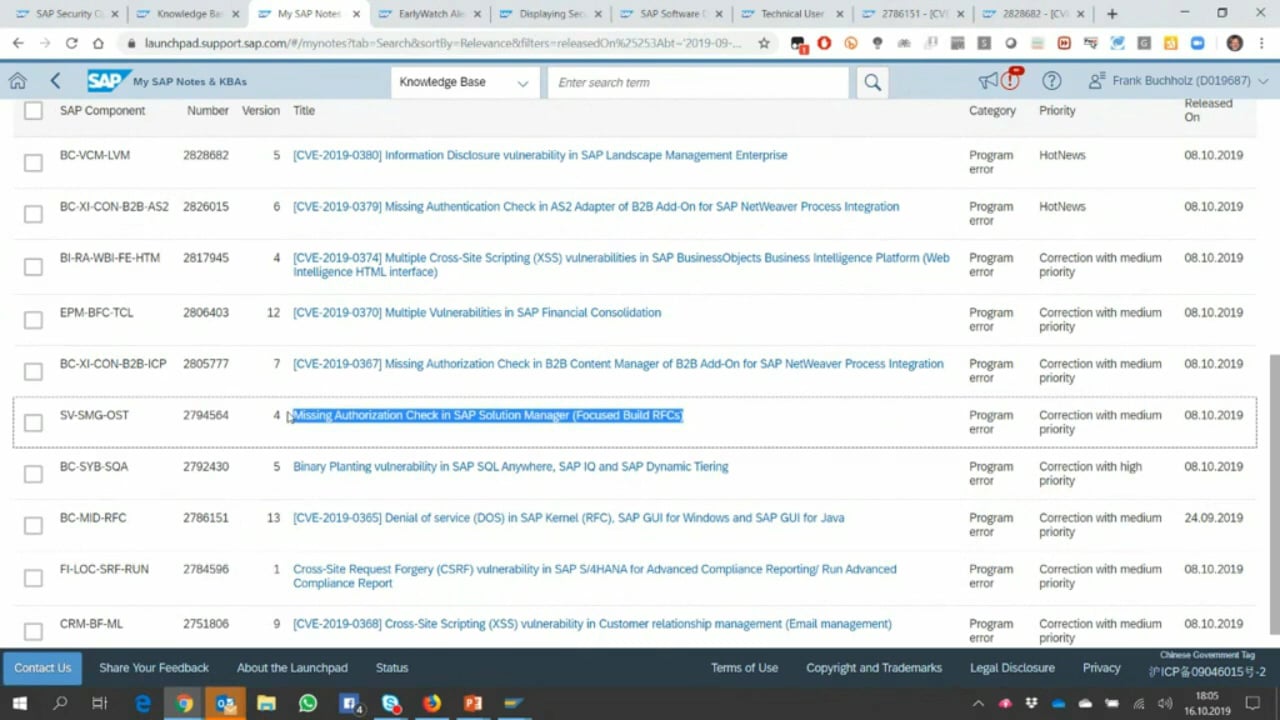
Task: Open Skype from the taskbar
Action: click(x=390, y=703)
